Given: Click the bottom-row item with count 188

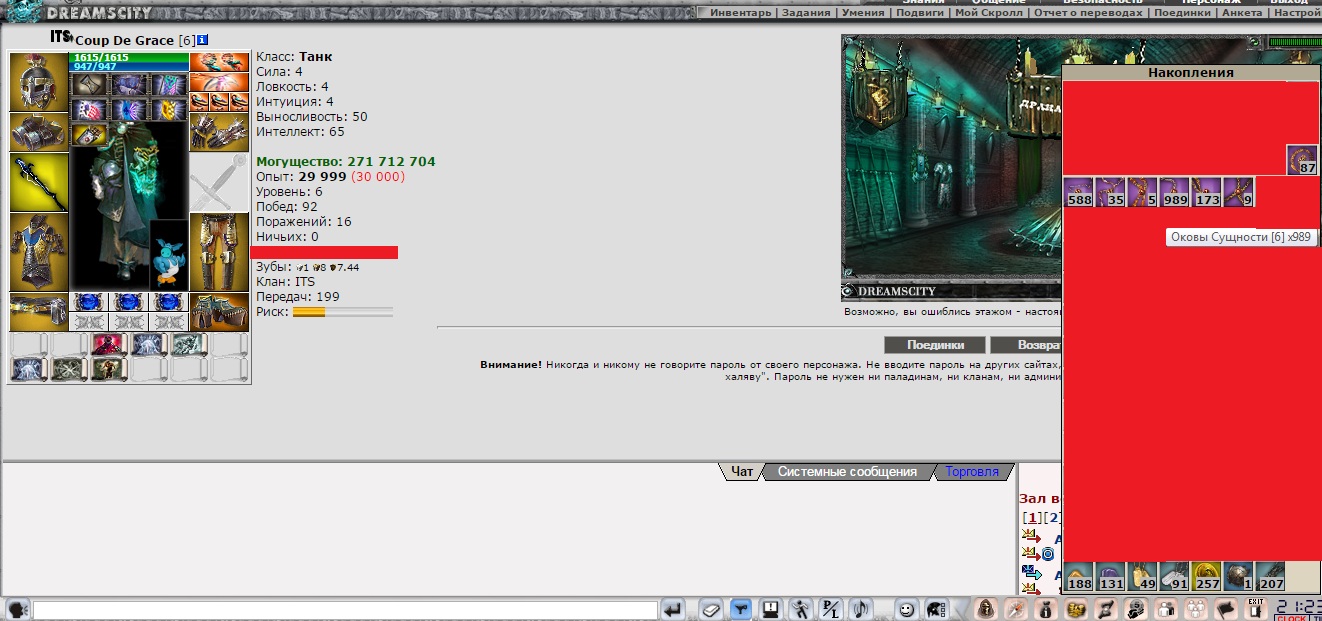Looking at the screenshot, I should click(1078, 576).
